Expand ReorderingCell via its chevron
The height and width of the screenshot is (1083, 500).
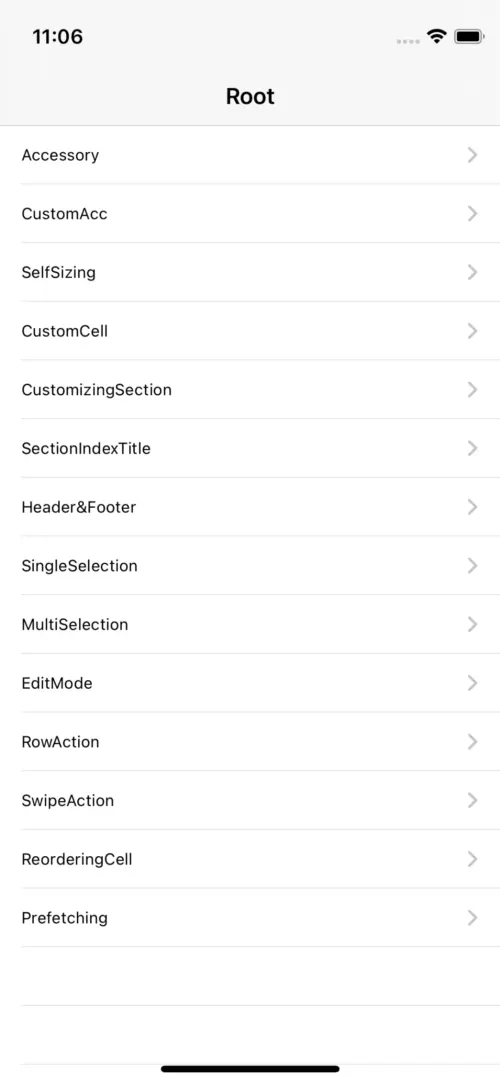tap(472, 859)
